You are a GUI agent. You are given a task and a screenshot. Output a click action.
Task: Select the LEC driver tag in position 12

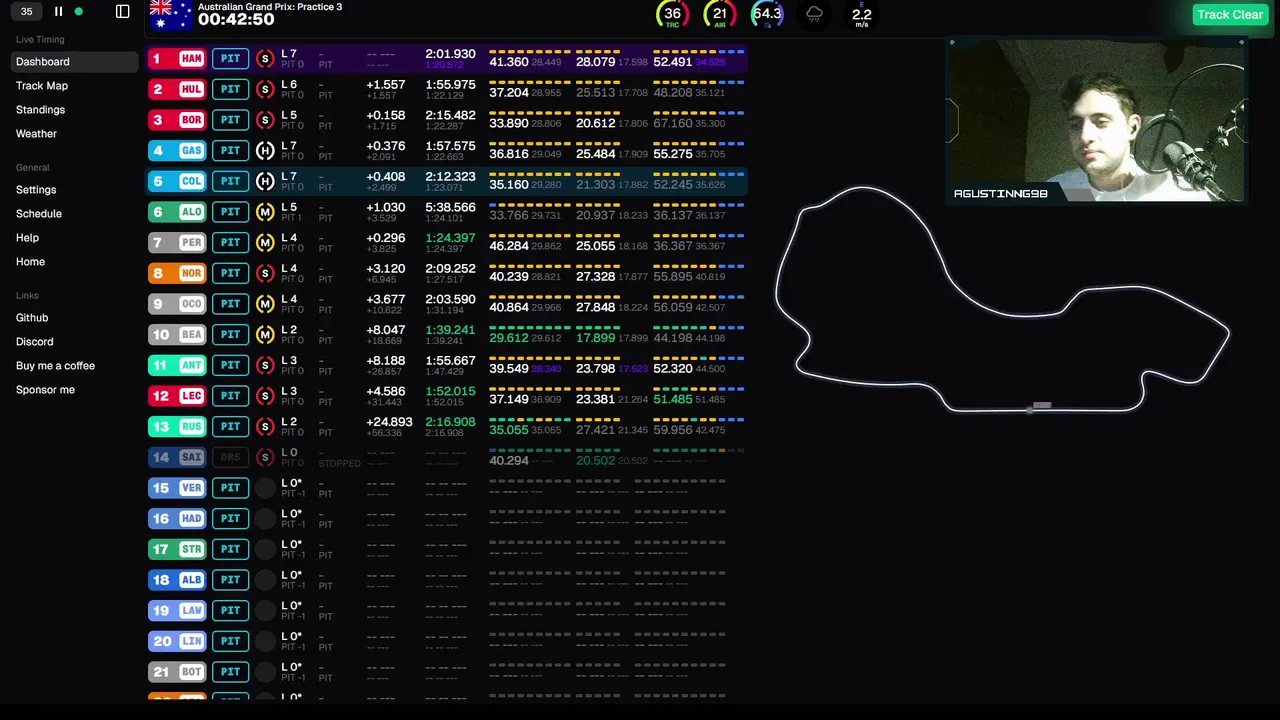(x=177, y=396)
